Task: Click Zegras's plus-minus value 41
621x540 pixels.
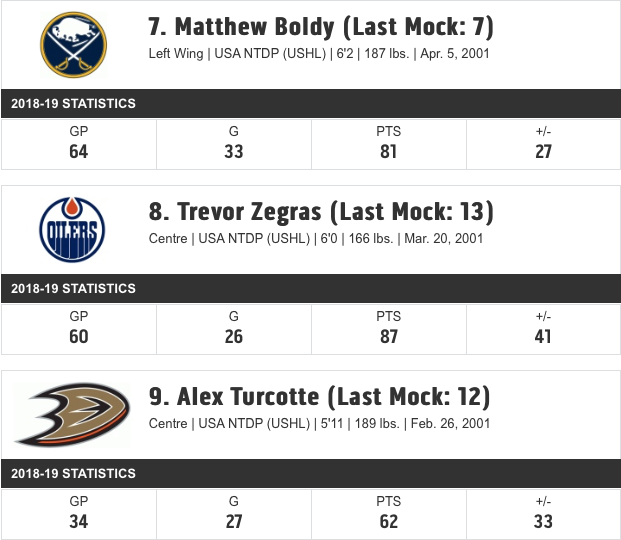Action: [543, 337]
